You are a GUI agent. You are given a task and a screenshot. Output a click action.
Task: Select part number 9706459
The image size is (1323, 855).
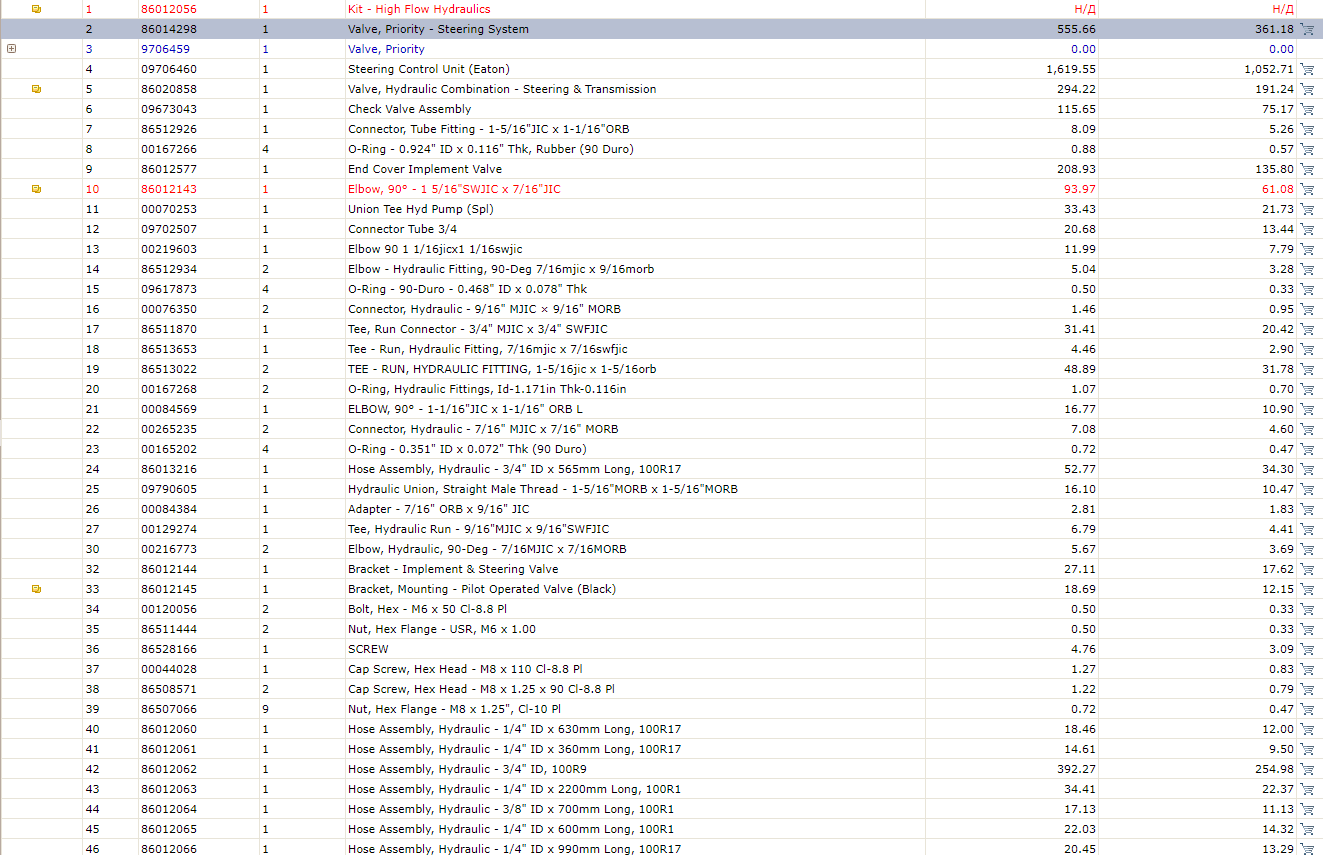(x=165, y=49)
